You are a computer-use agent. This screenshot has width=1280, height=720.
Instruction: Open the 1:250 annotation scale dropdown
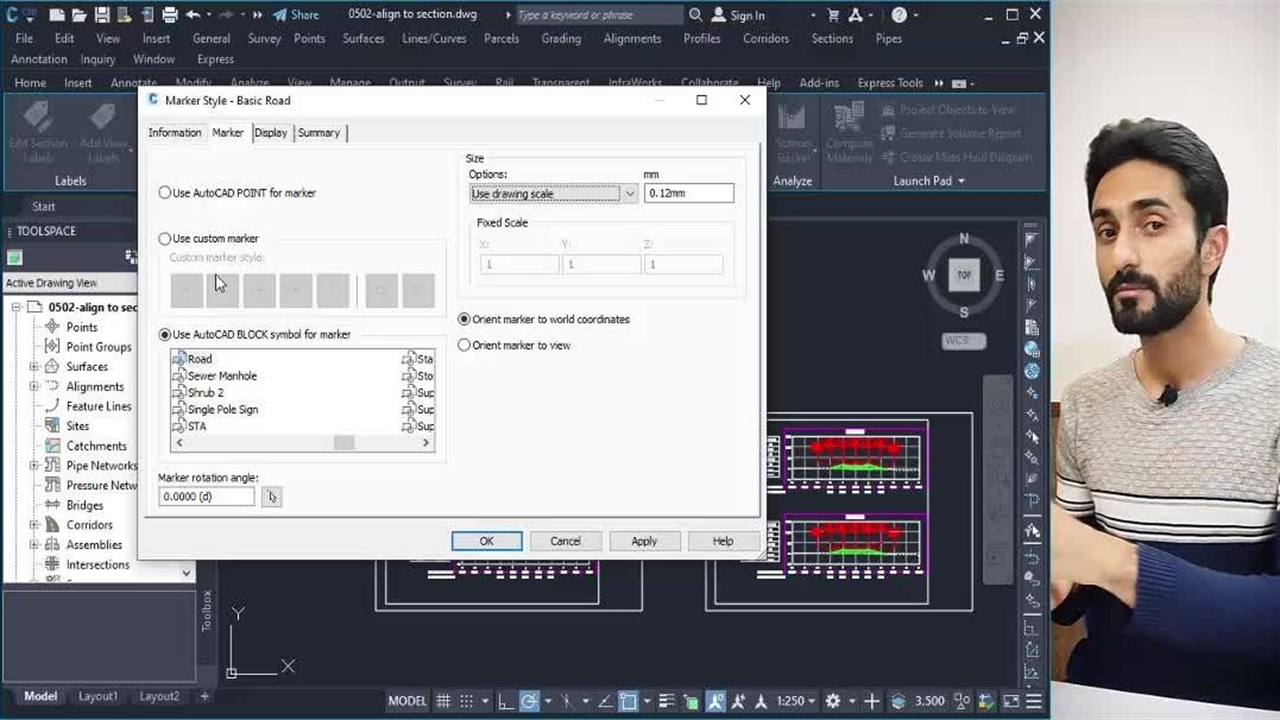click(x=796, y=701)
